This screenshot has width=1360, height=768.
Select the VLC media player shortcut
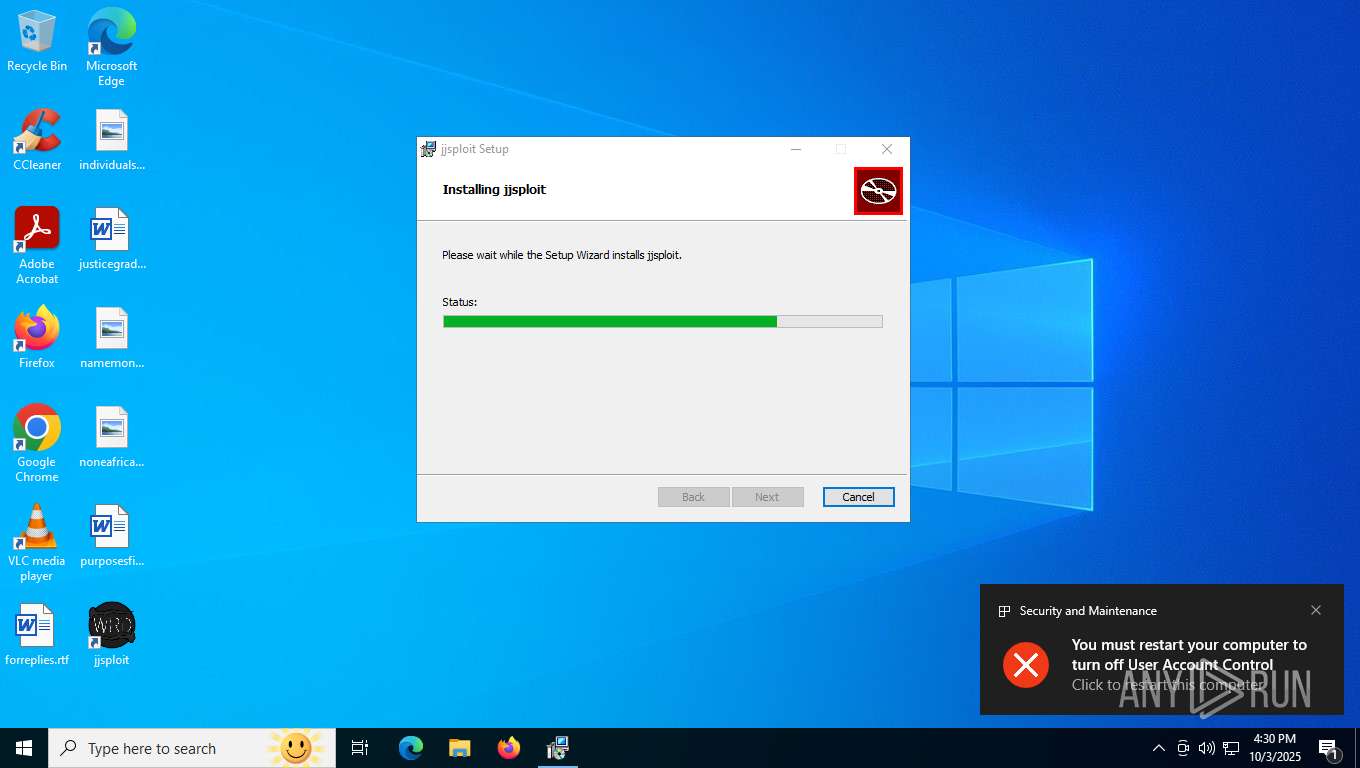[37, 543]
